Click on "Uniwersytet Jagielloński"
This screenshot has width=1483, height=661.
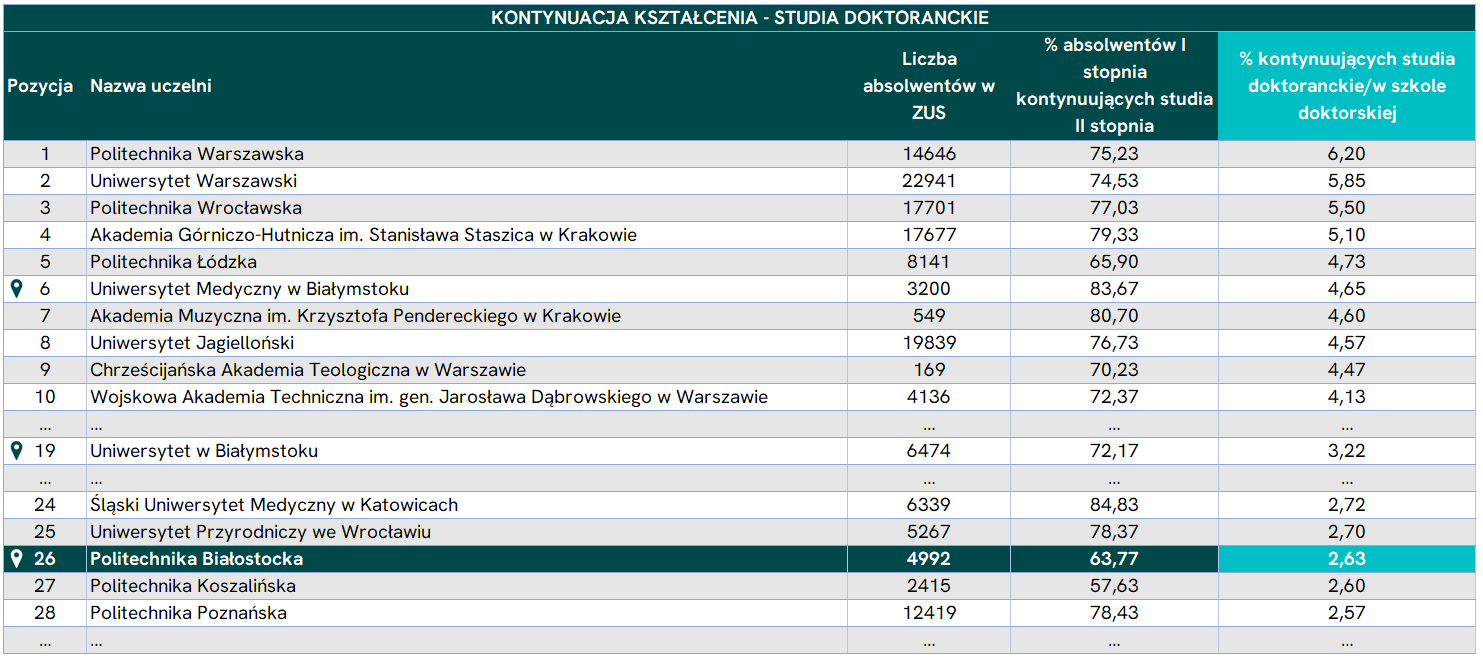[192, 343]
